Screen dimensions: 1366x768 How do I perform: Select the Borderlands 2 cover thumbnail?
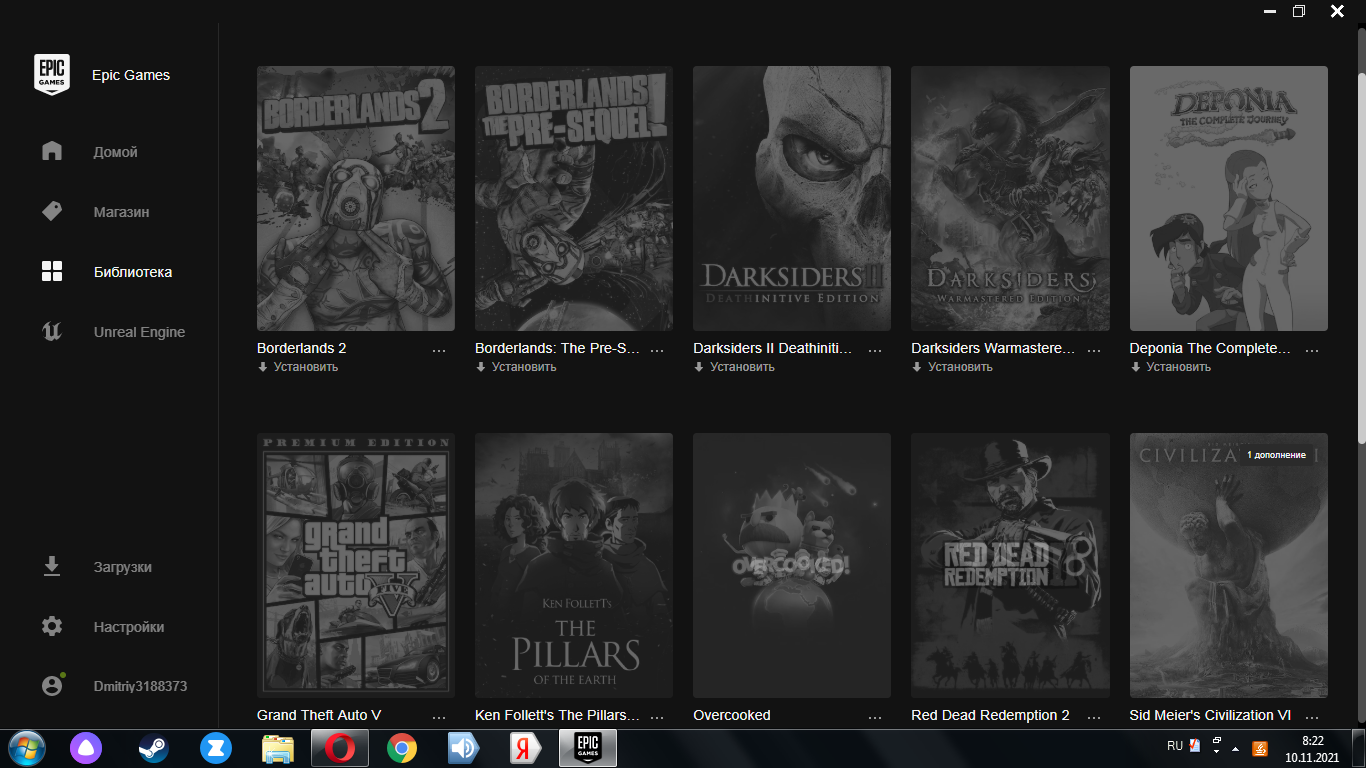[x=356, y=198]
